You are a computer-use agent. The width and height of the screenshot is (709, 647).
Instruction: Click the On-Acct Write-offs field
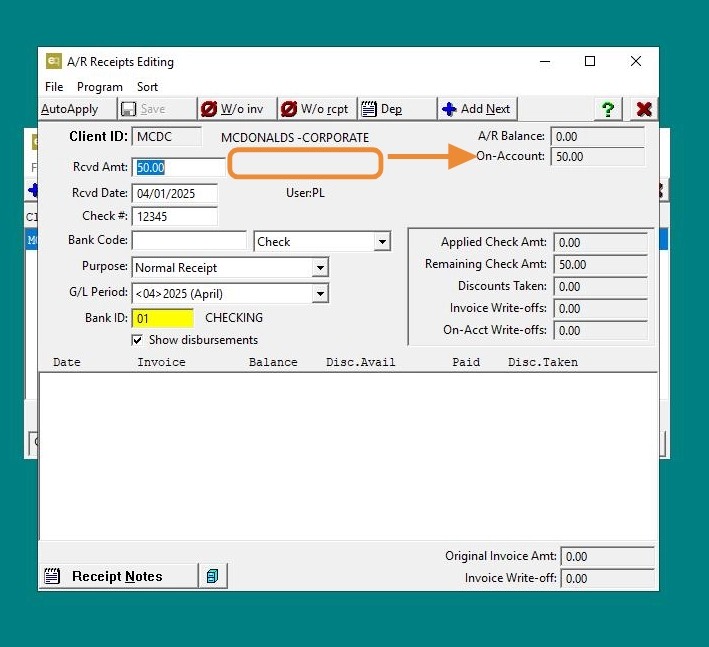pos(600,331)
